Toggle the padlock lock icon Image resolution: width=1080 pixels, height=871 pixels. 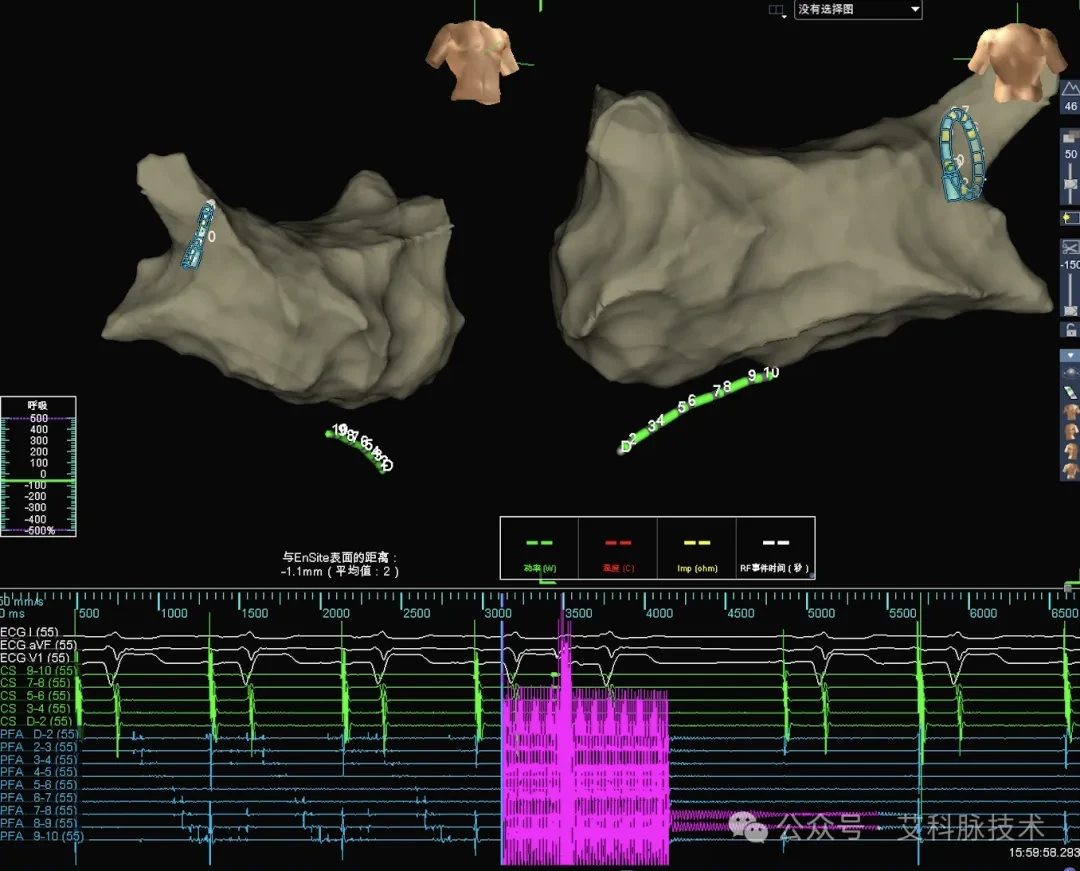tap(1070, 330)
